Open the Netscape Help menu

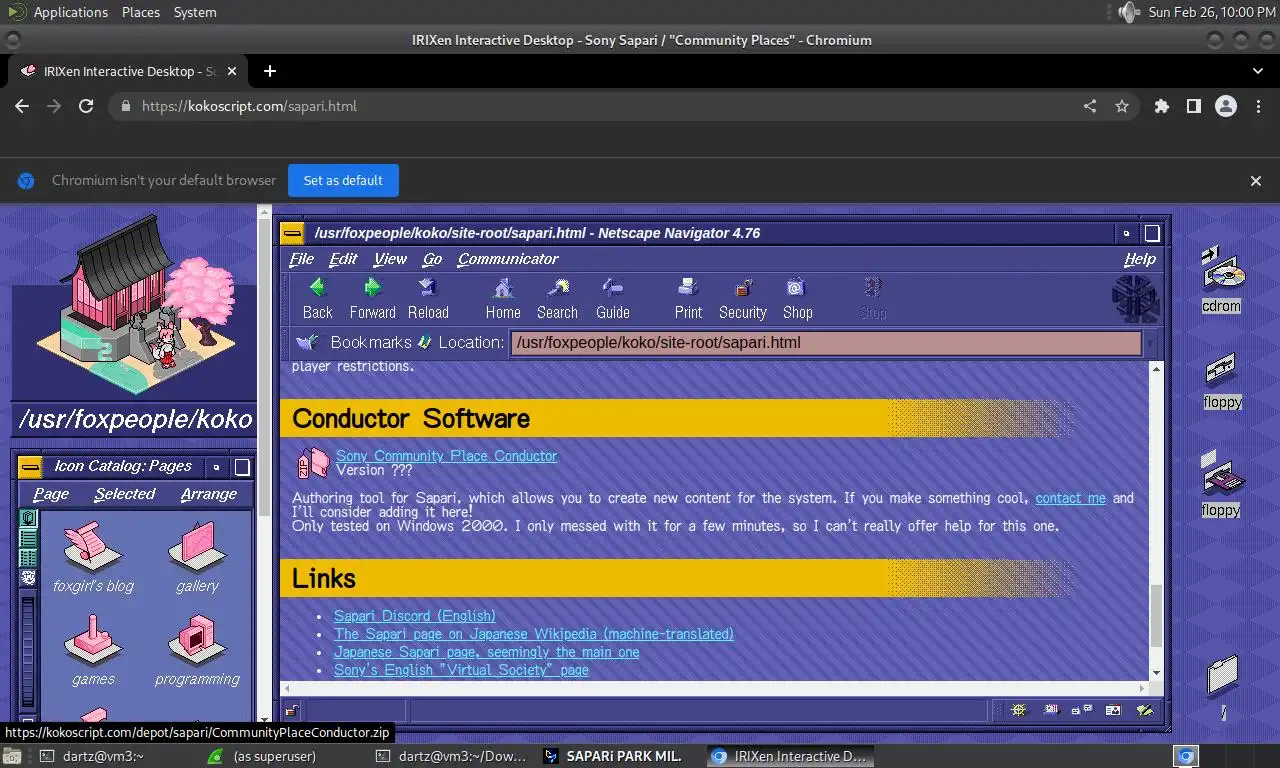point(1140,259)
